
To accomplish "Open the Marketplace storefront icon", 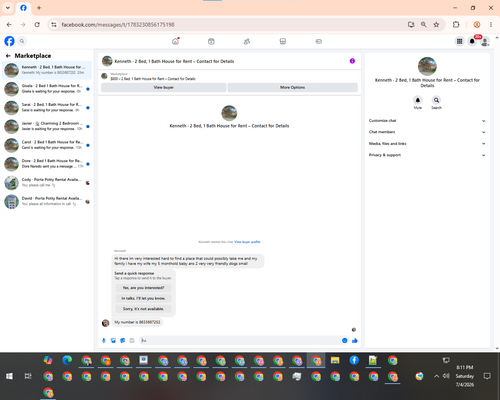I will [x=283, y=41].
